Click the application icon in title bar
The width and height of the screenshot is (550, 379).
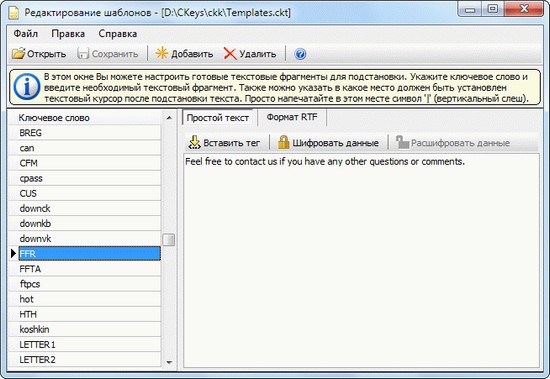(x=14, y=13)
